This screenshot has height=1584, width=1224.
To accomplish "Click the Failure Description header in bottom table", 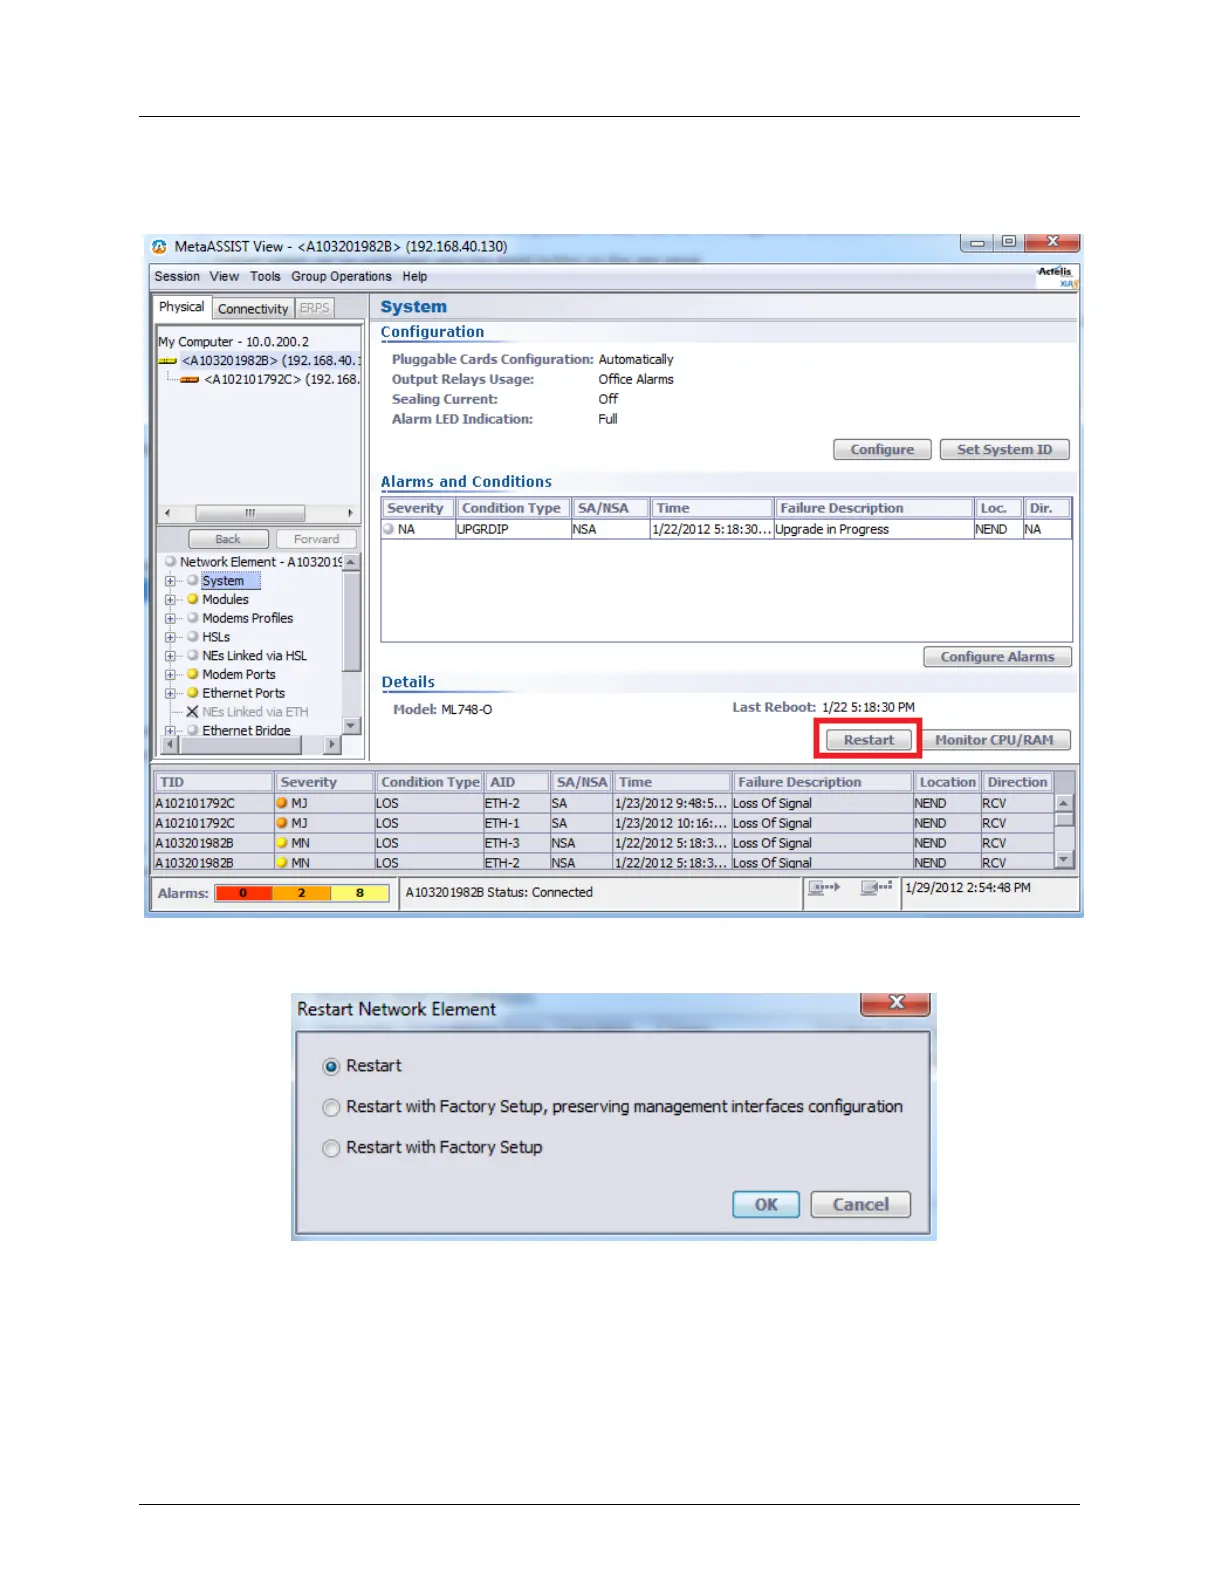I will coord(822,782).
